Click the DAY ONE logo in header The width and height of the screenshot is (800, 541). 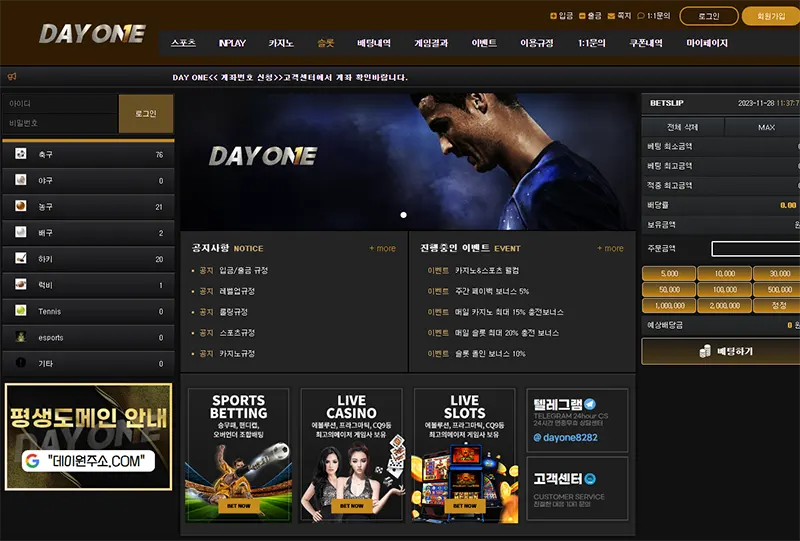pyautogui.click(x=92, y=34)
